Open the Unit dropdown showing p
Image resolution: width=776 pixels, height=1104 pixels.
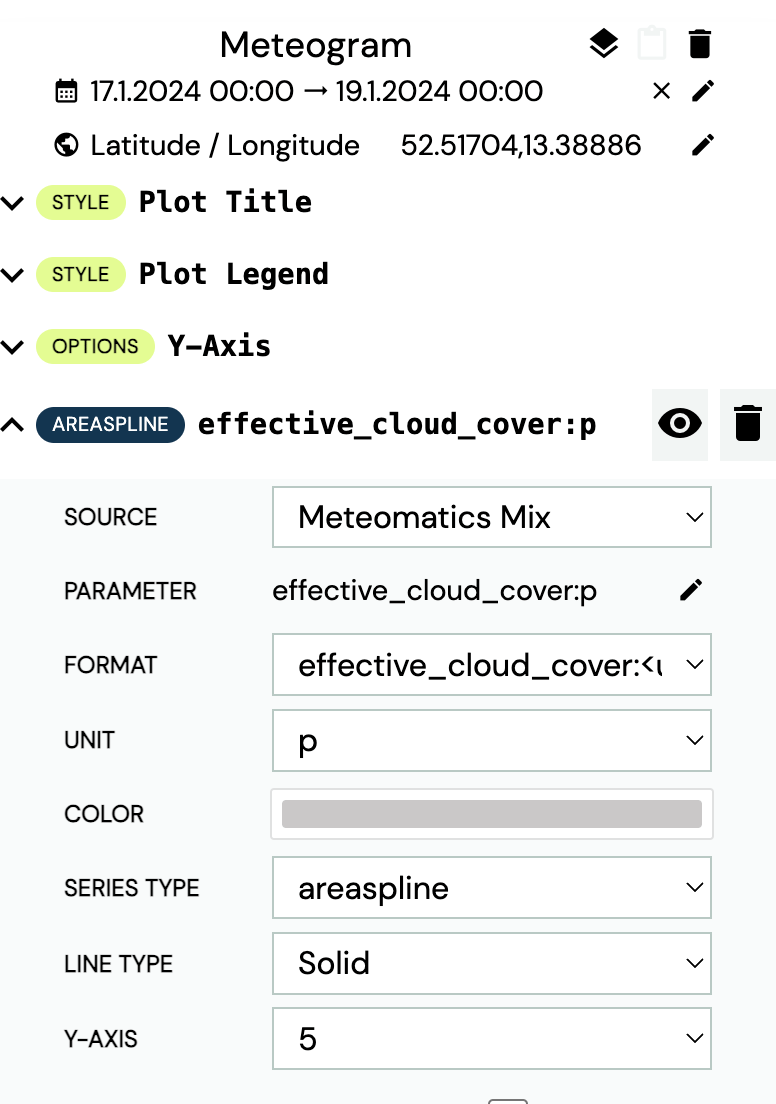[x=491, y=741]
